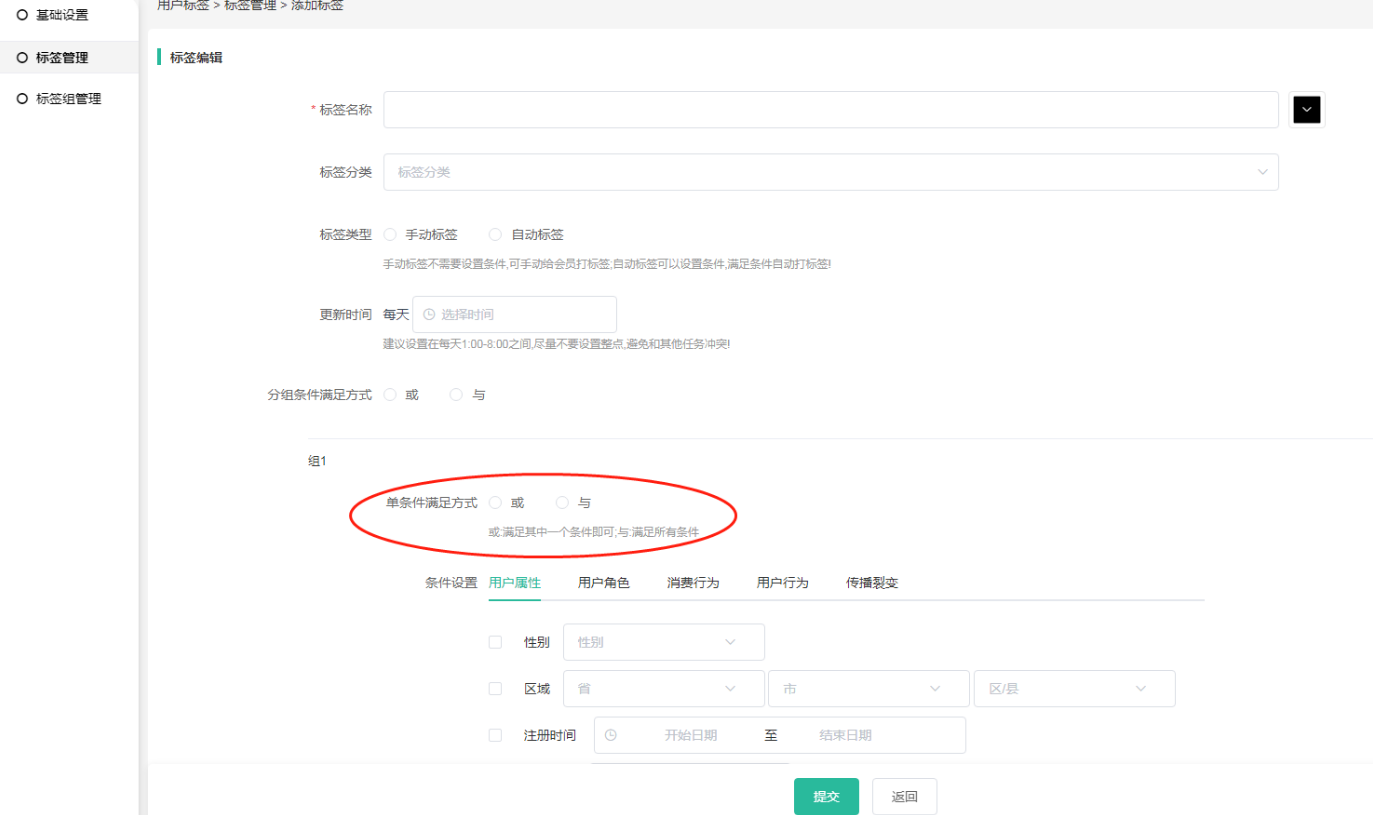Tick the 区域 condition checkbox
The height and width of the screenshot is (815, 1373).
pyautogui.click(x=495, y=689)
